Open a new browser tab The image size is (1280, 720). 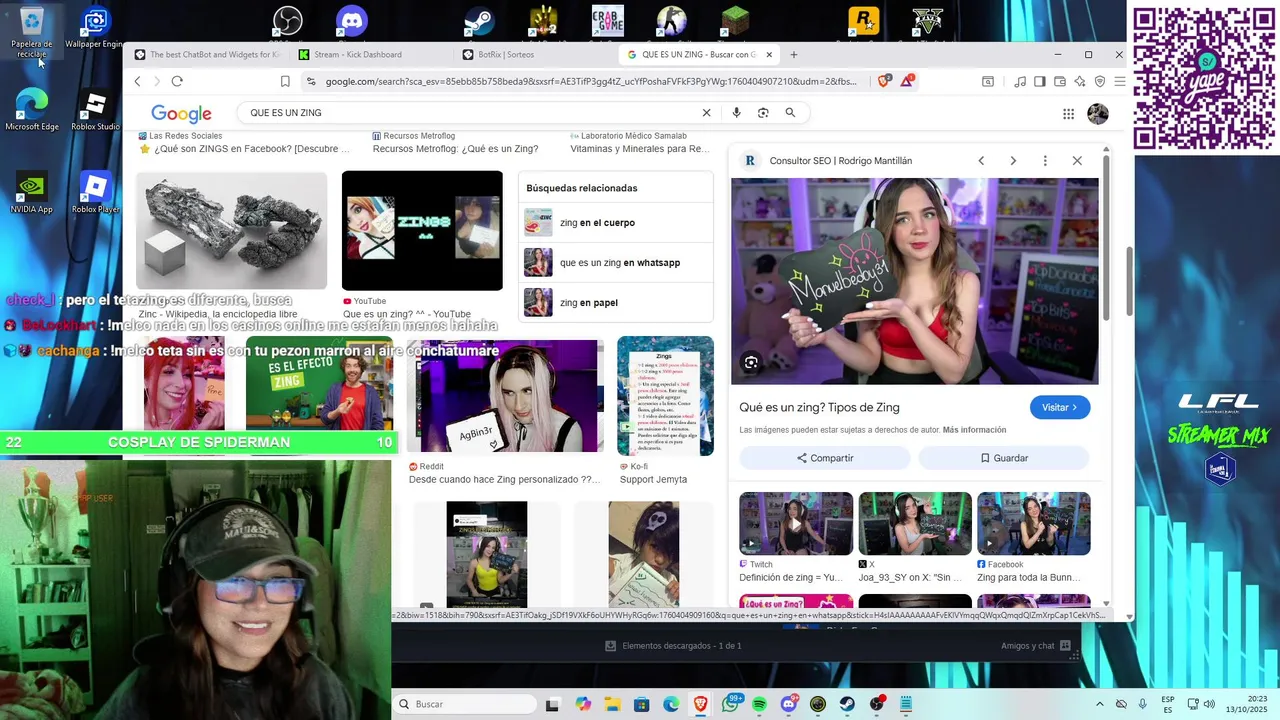[794, 55]
